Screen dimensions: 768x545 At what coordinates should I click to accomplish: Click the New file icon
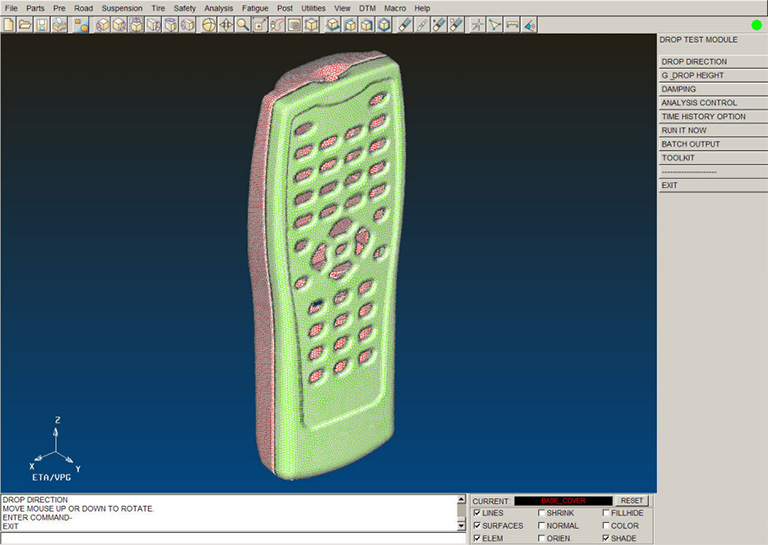pos(9,24)
